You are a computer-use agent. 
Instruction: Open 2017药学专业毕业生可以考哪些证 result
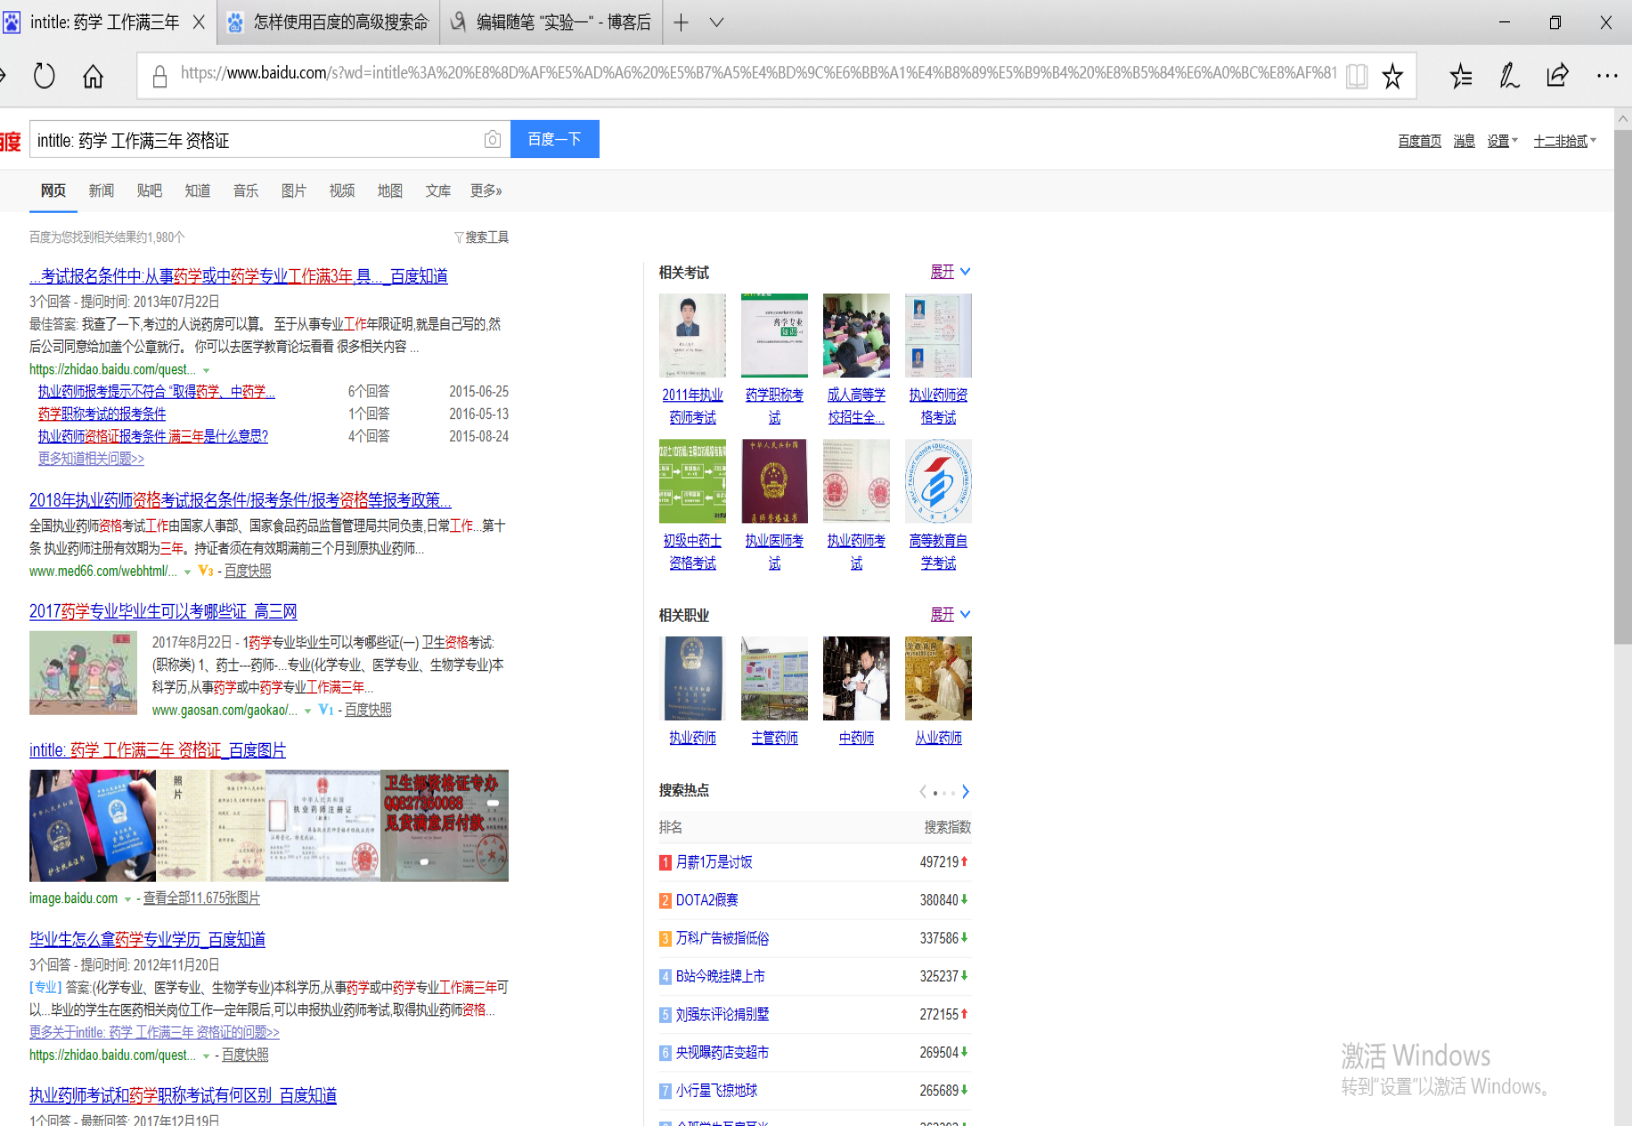[163, 611]
